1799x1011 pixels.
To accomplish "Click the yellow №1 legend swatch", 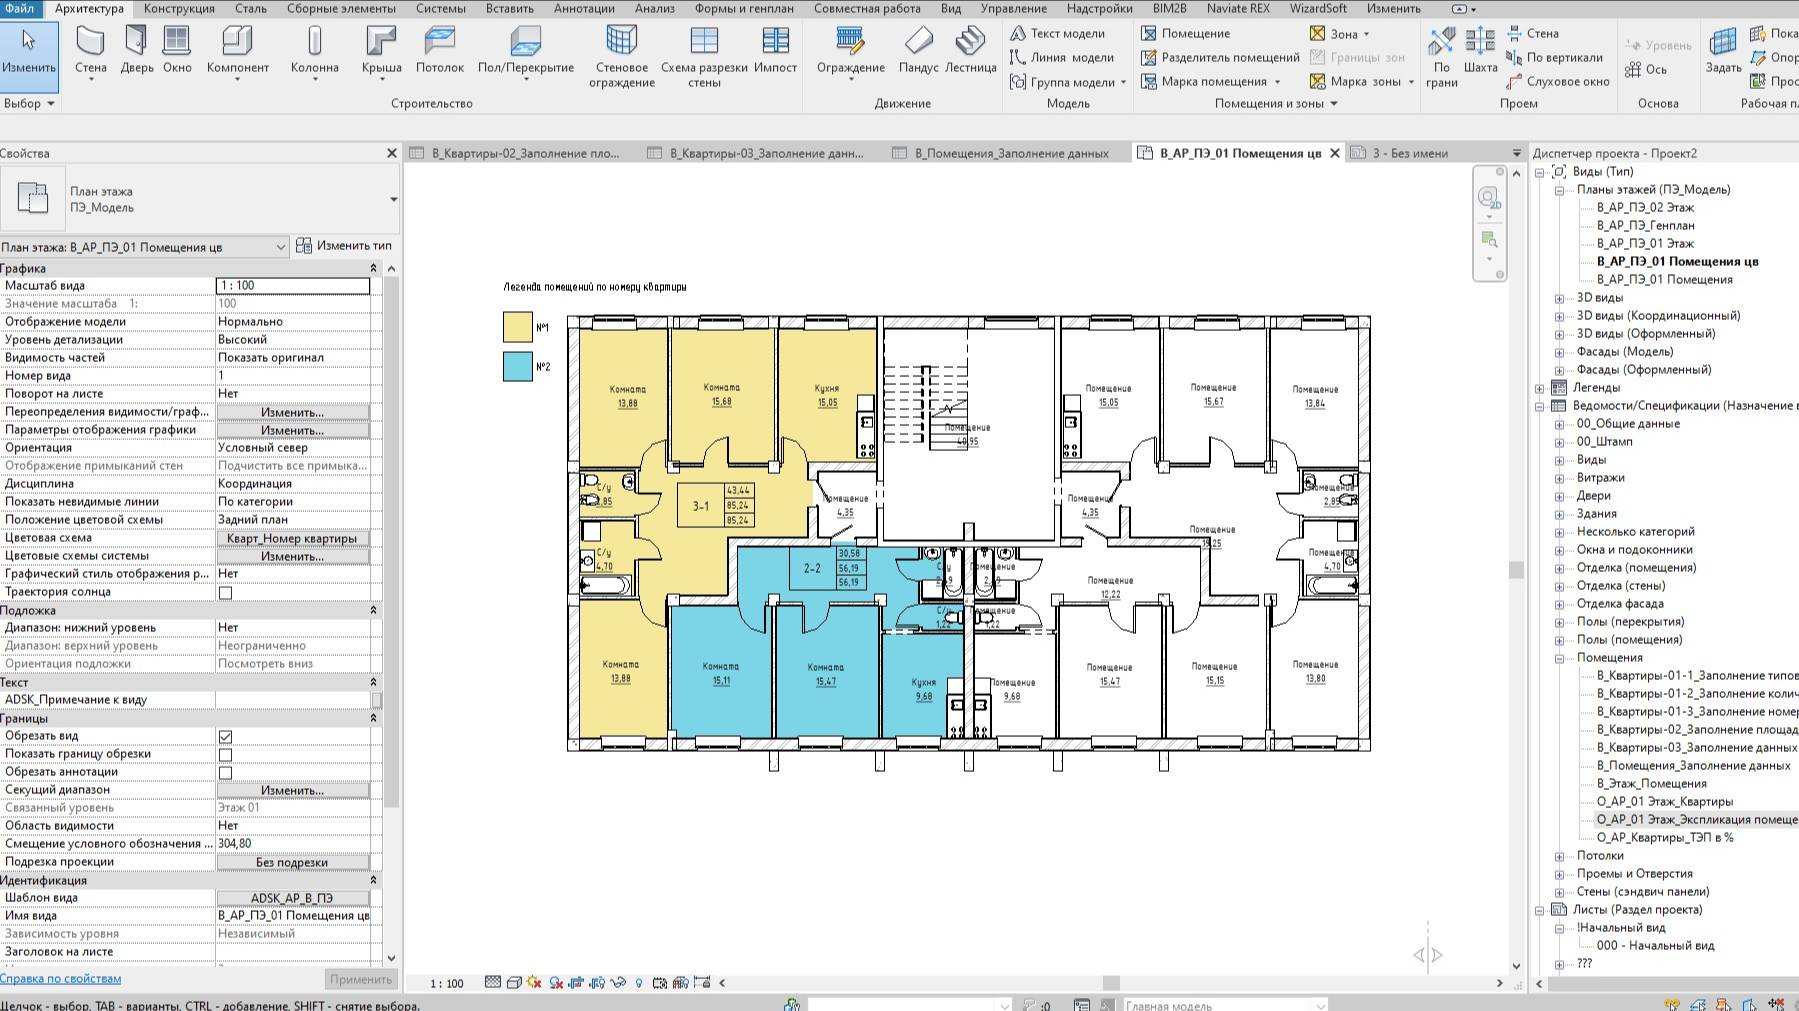I will tap(517, 327).
